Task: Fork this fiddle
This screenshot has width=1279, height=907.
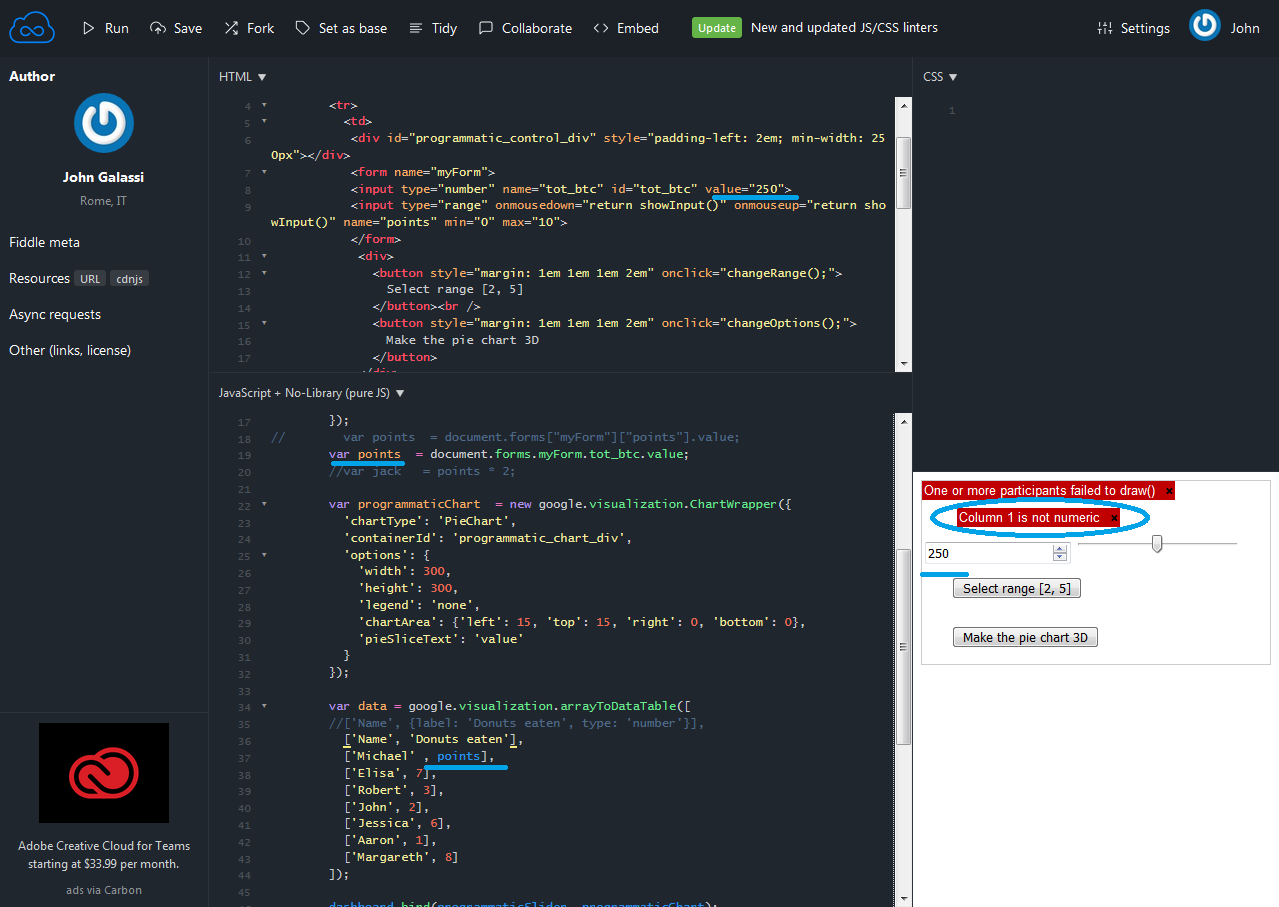Action: tap(249, 28)
